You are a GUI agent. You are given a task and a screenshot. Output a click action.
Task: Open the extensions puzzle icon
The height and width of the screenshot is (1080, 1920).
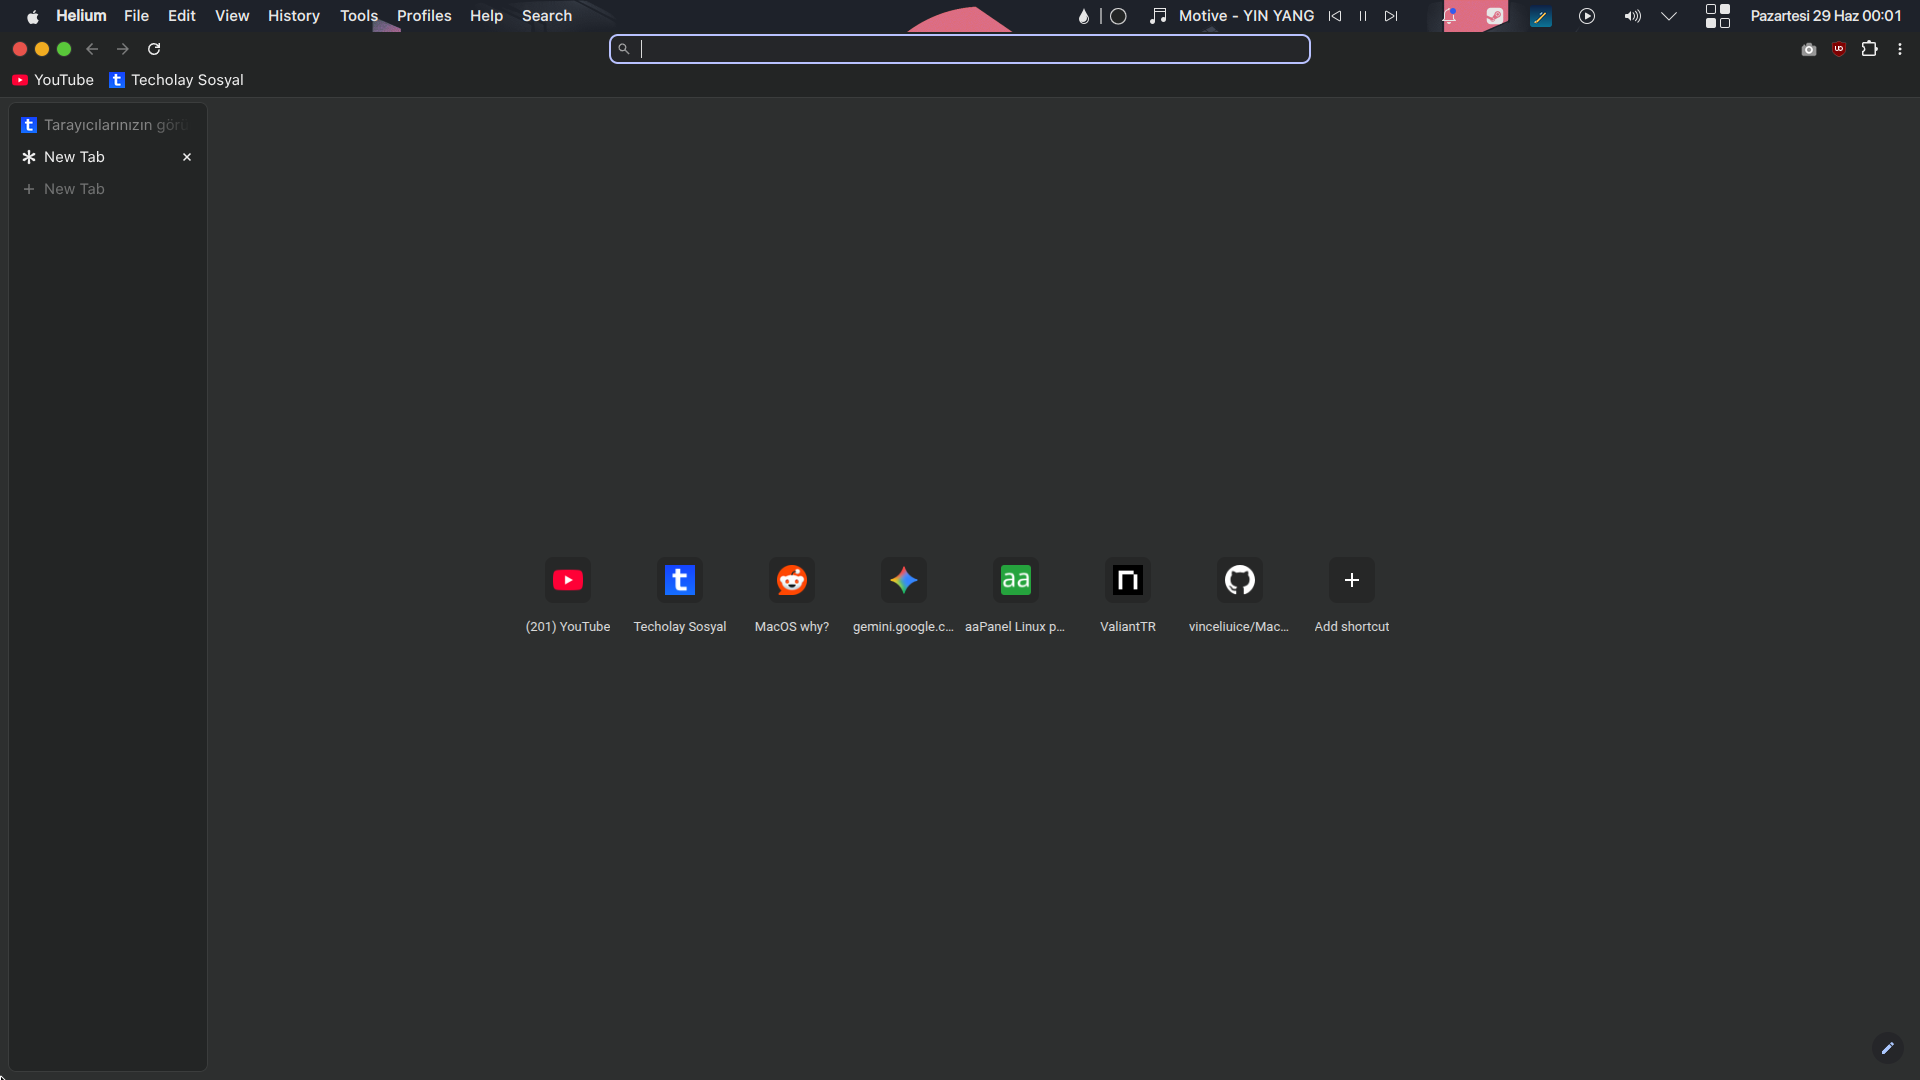(1869, 49)
